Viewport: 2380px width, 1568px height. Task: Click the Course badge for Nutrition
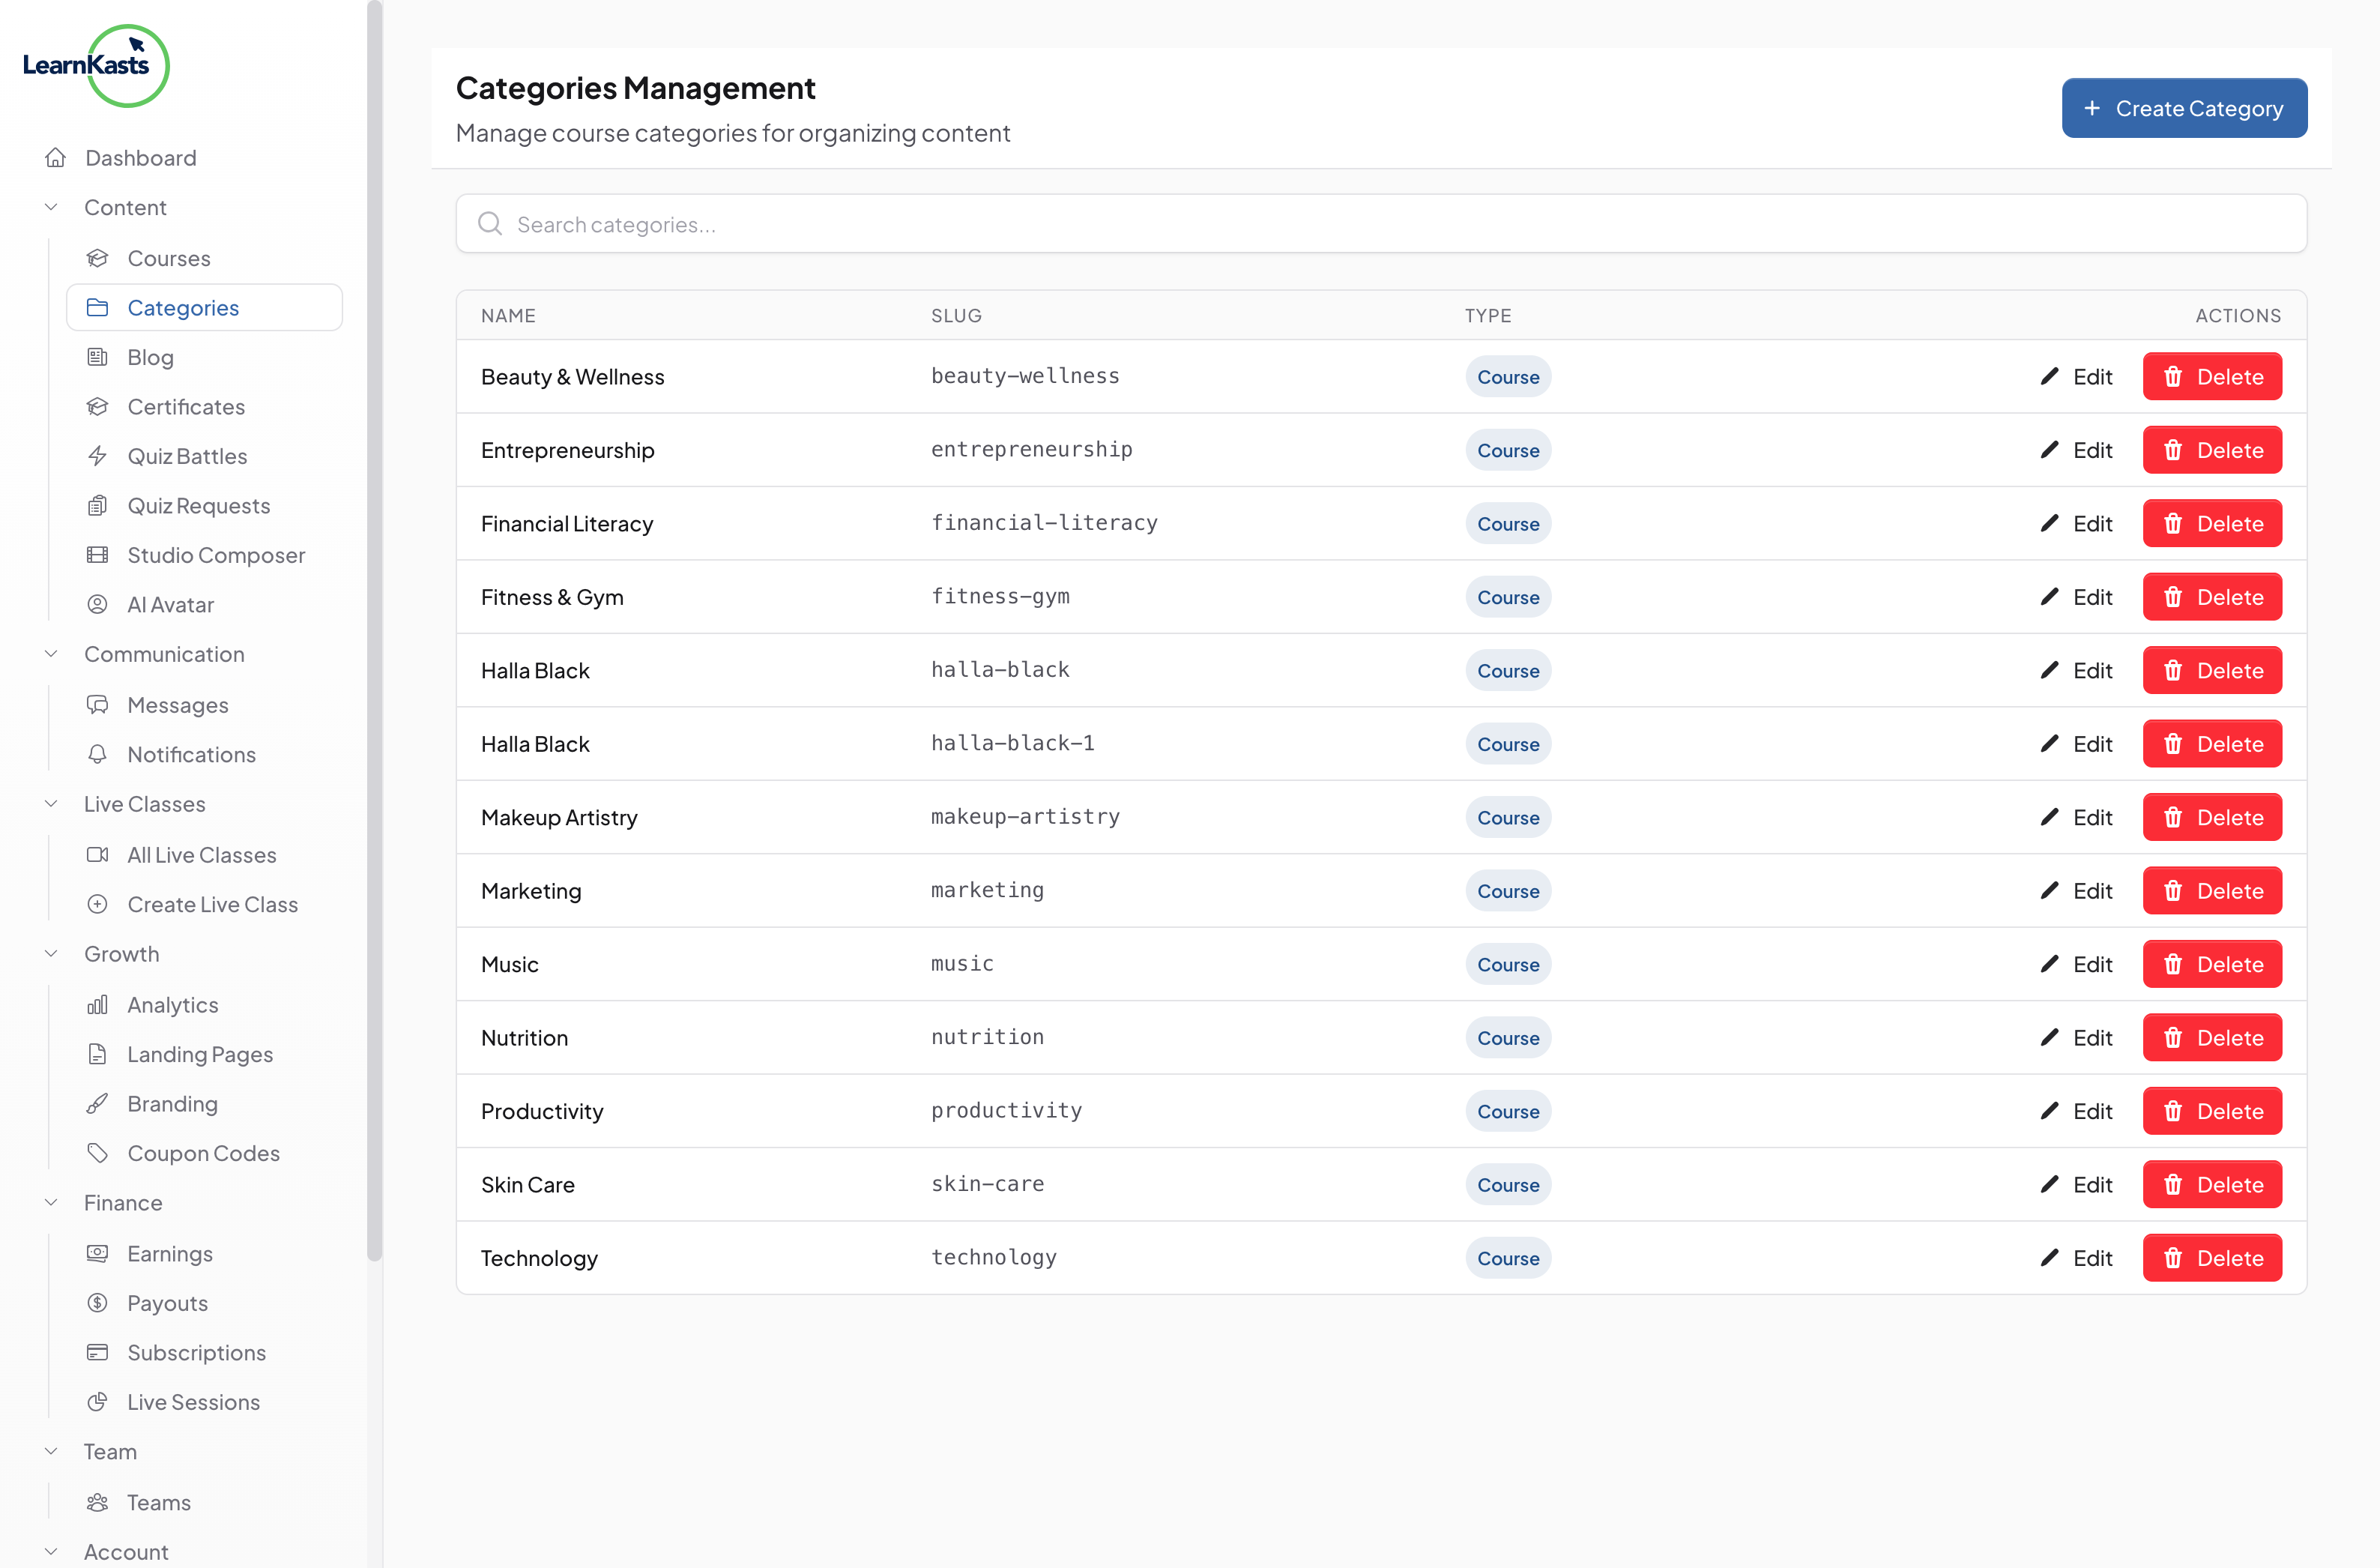coord(1508,1038)
